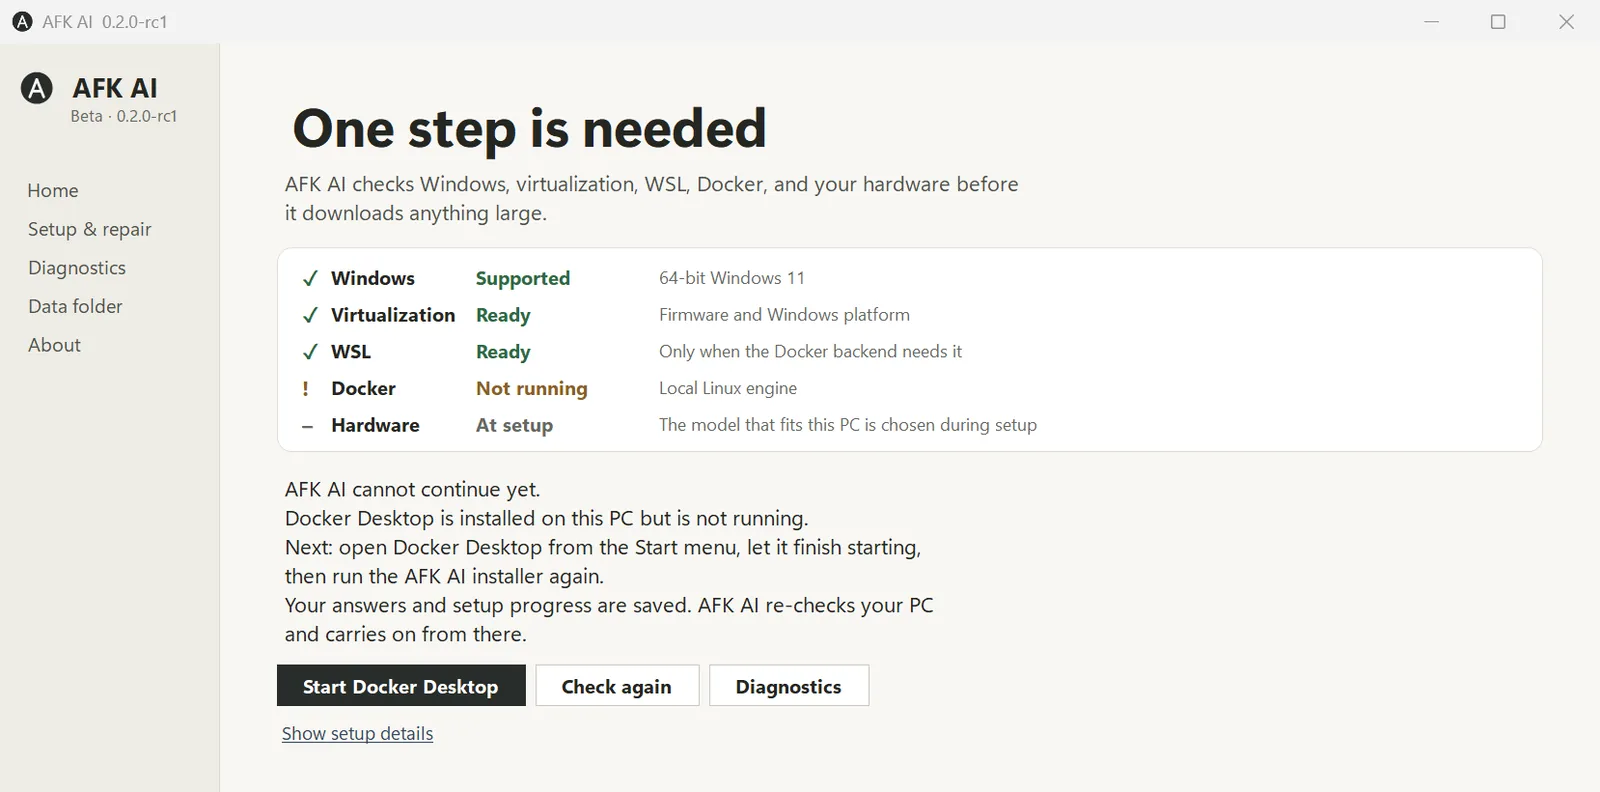Select the Windows row label
This screenshot has width=1600, height=792.
coord(373,278)
